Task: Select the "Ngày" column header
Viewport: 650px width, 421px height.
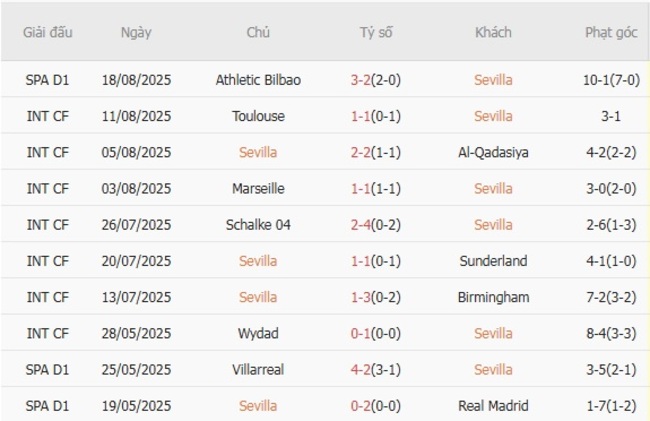Action: pyautogui.click(x=136, y=32)
